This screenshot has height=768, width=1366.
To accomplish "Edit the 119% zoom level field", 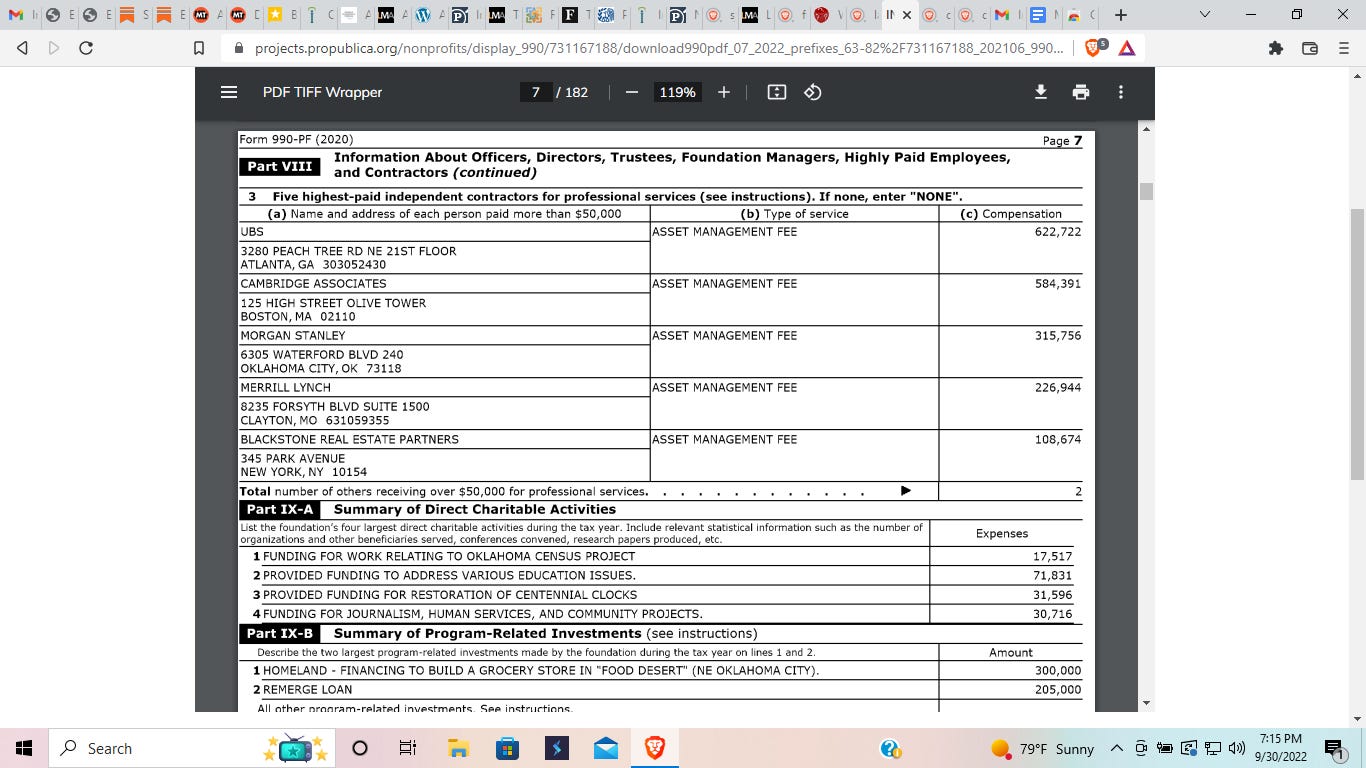I will (677, 92).
